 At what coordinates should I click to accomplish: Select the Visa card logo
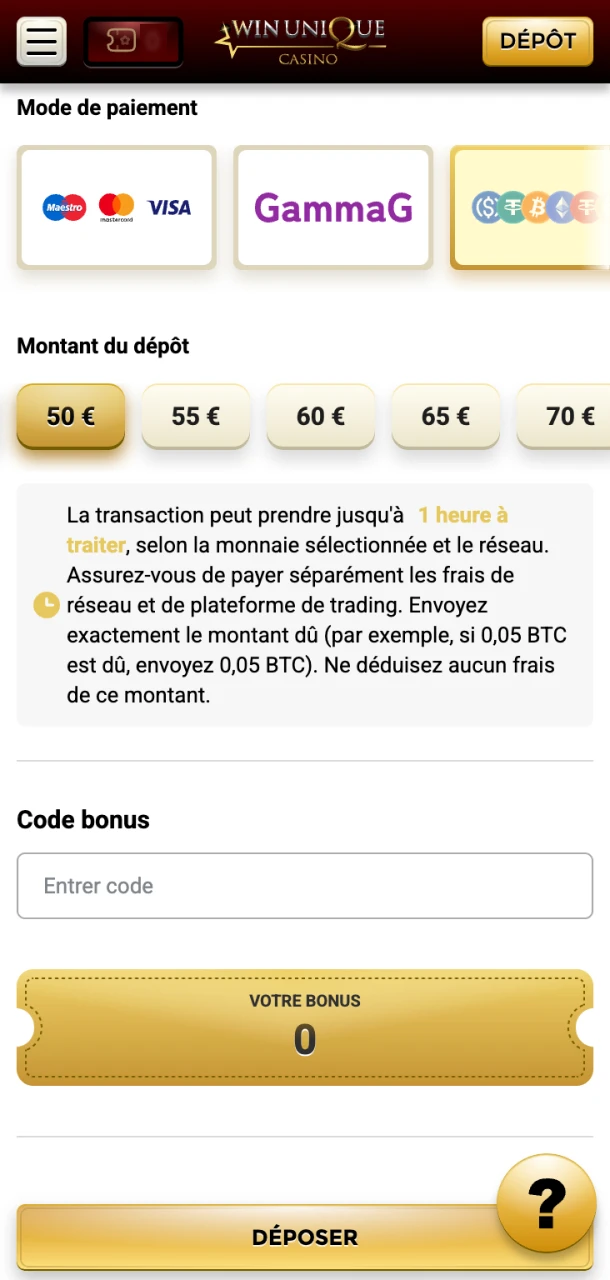169,207
